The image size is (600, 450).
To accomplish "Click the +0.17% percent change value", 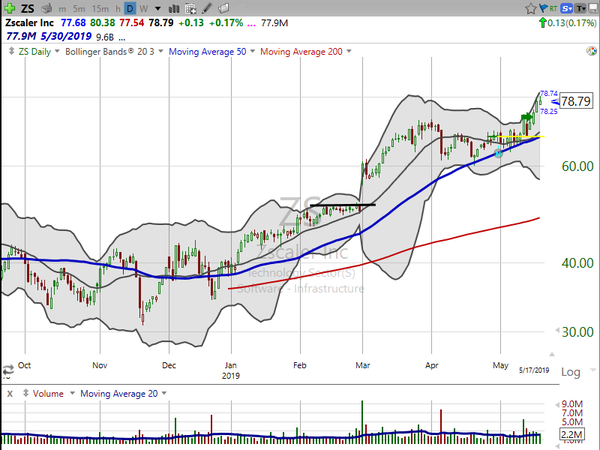I will (x=226, y=23).
